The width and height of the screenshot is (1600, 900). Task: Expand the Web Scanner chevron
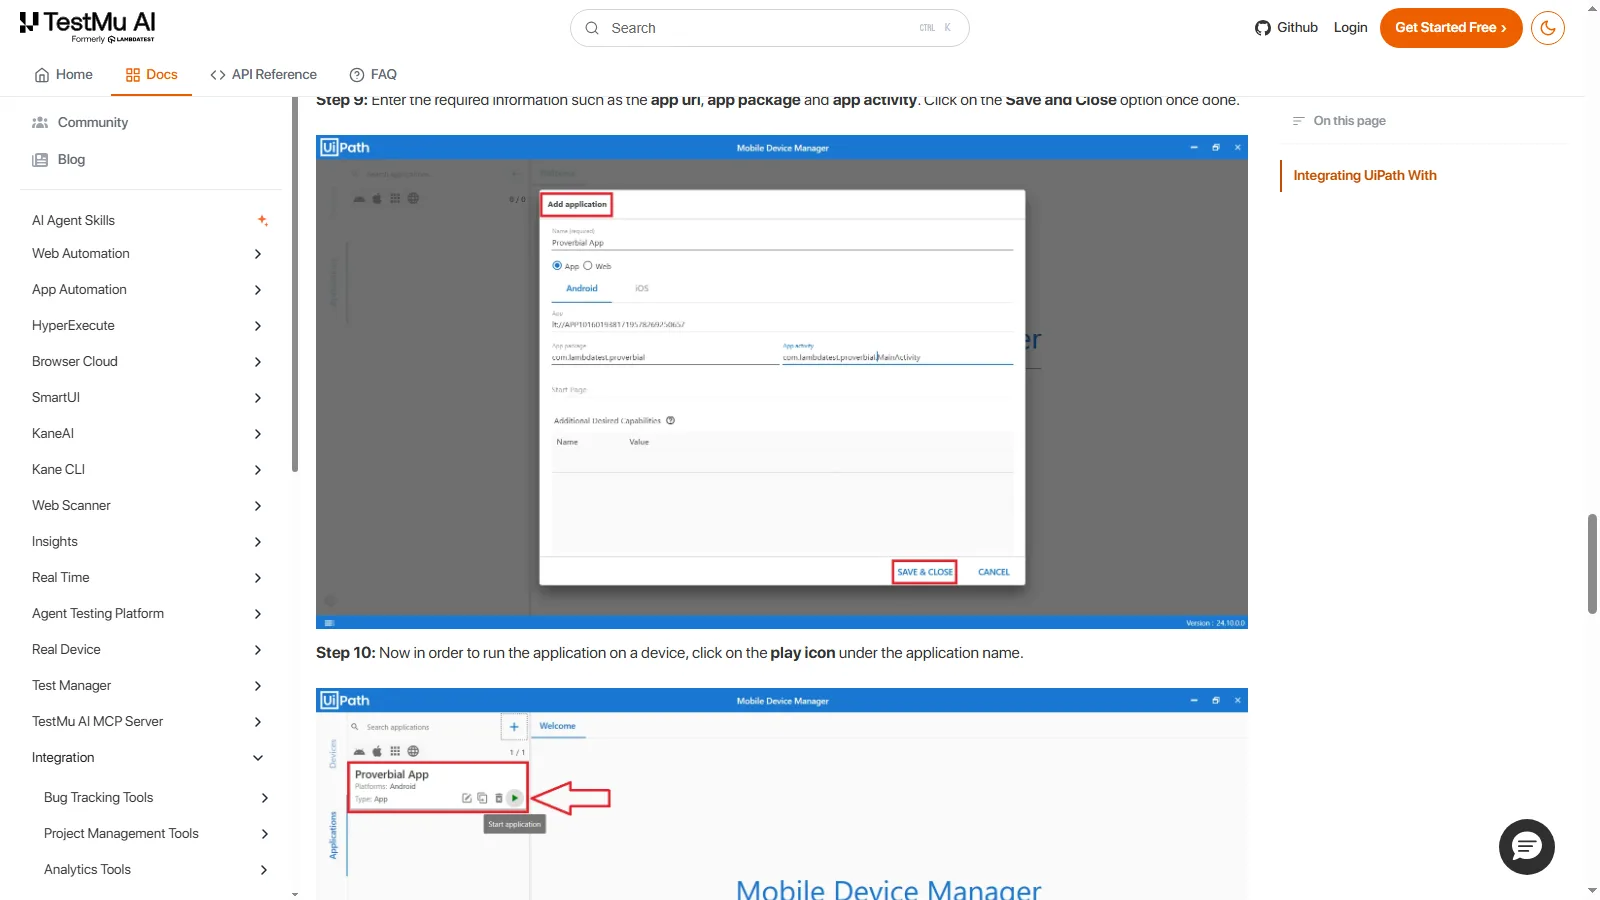coord(258,506)
